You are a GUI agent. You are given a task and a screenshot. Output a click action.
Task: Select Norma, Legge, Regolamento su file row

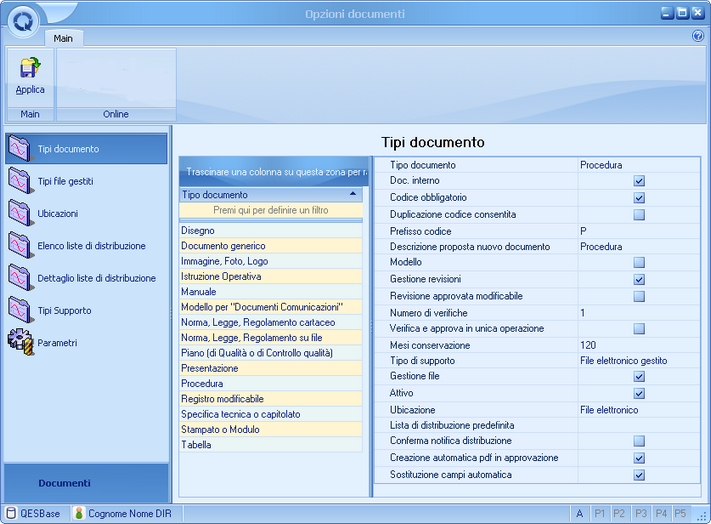tap(271, 338)
